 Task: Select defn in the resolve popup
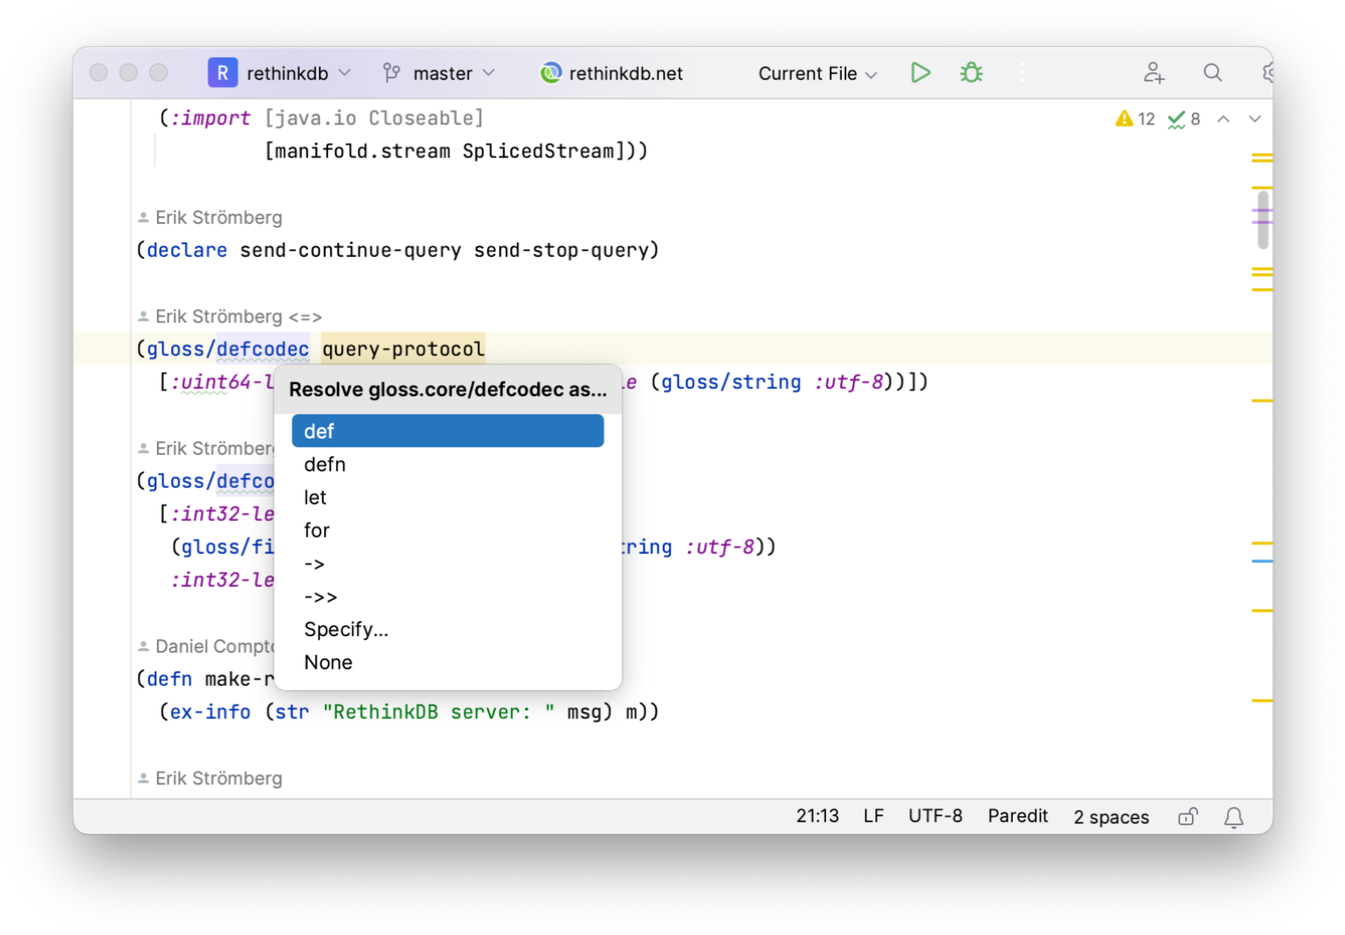pyautogui.click(x=448, y=464)
